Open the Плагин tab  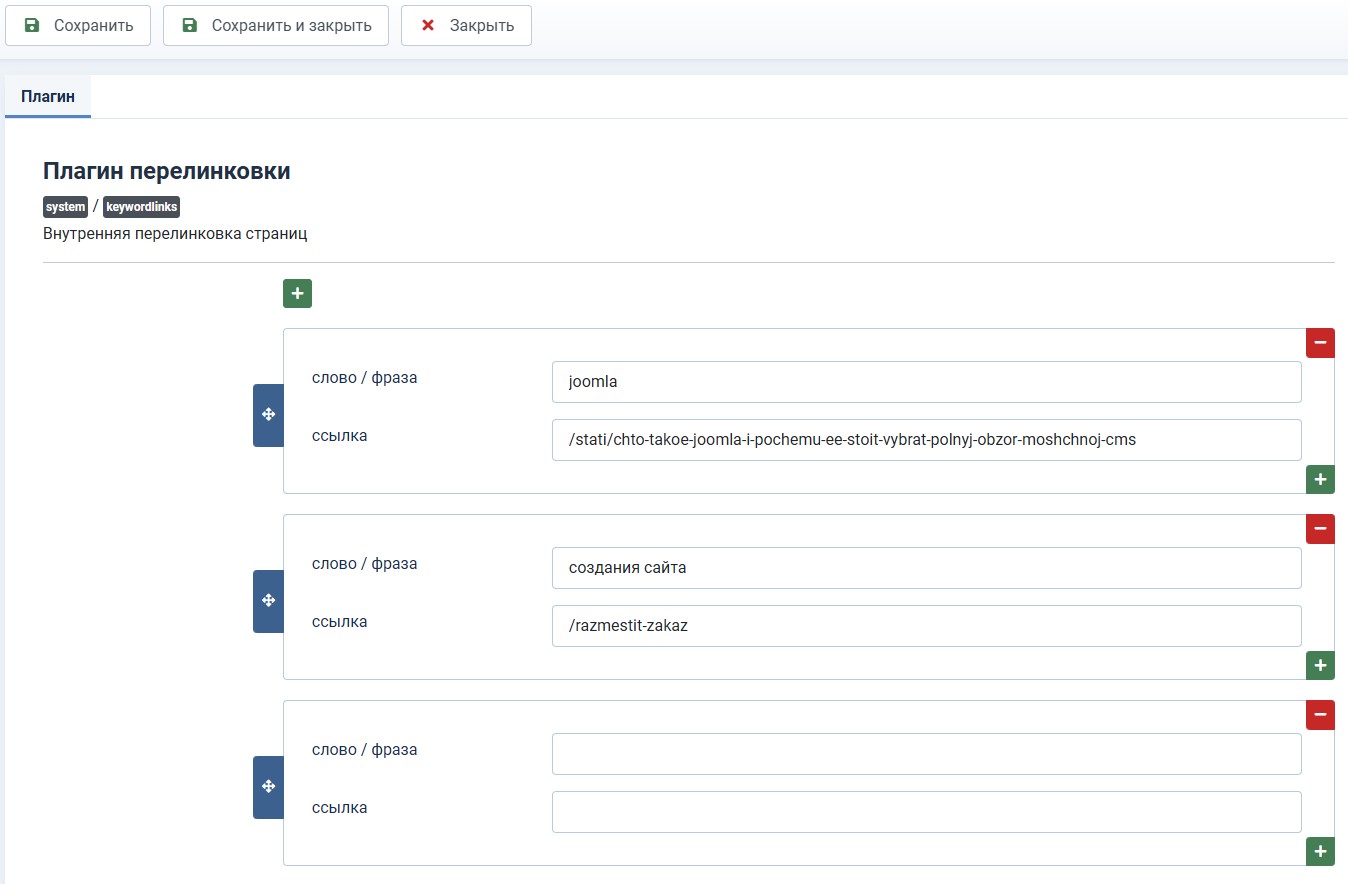click(48, 97)
